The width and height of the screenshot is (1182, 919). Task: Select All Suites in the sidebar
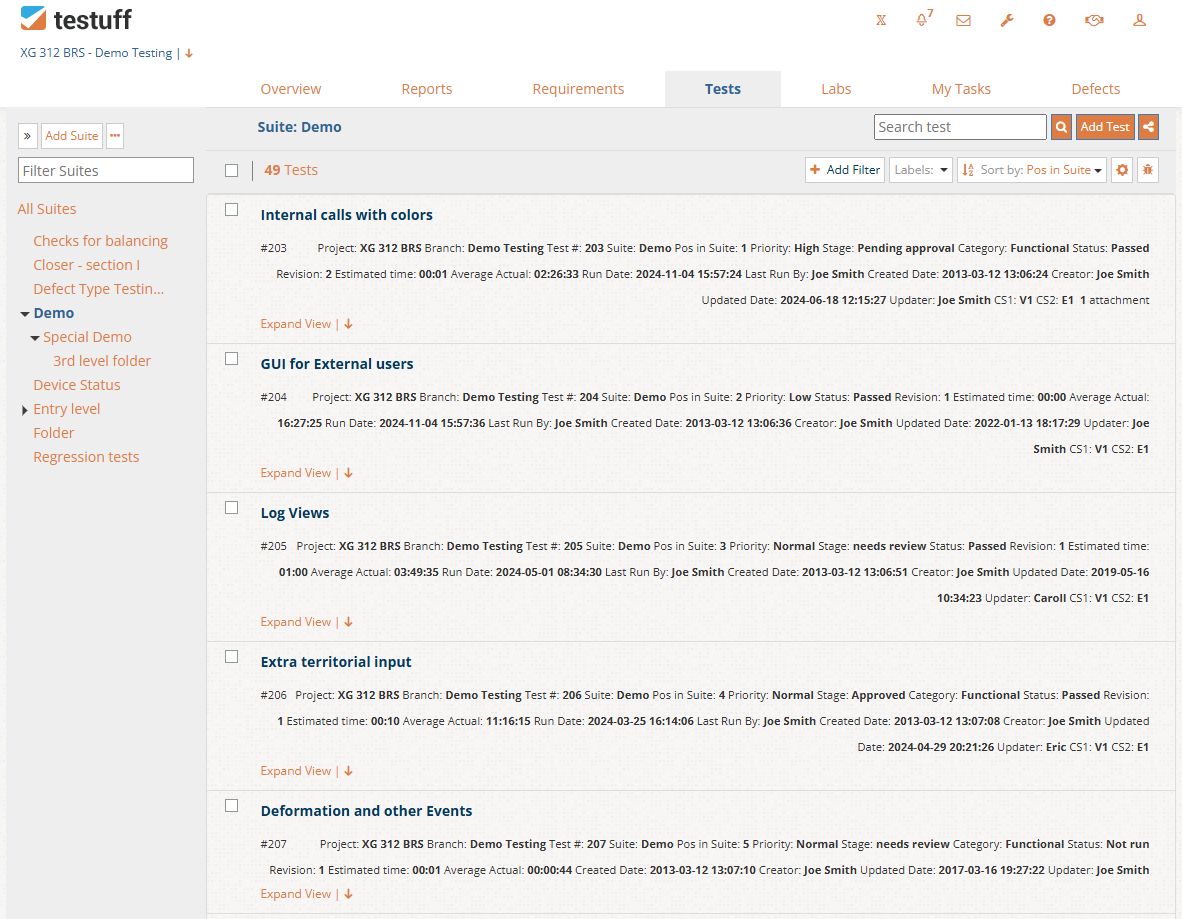[x=47, y=209]
